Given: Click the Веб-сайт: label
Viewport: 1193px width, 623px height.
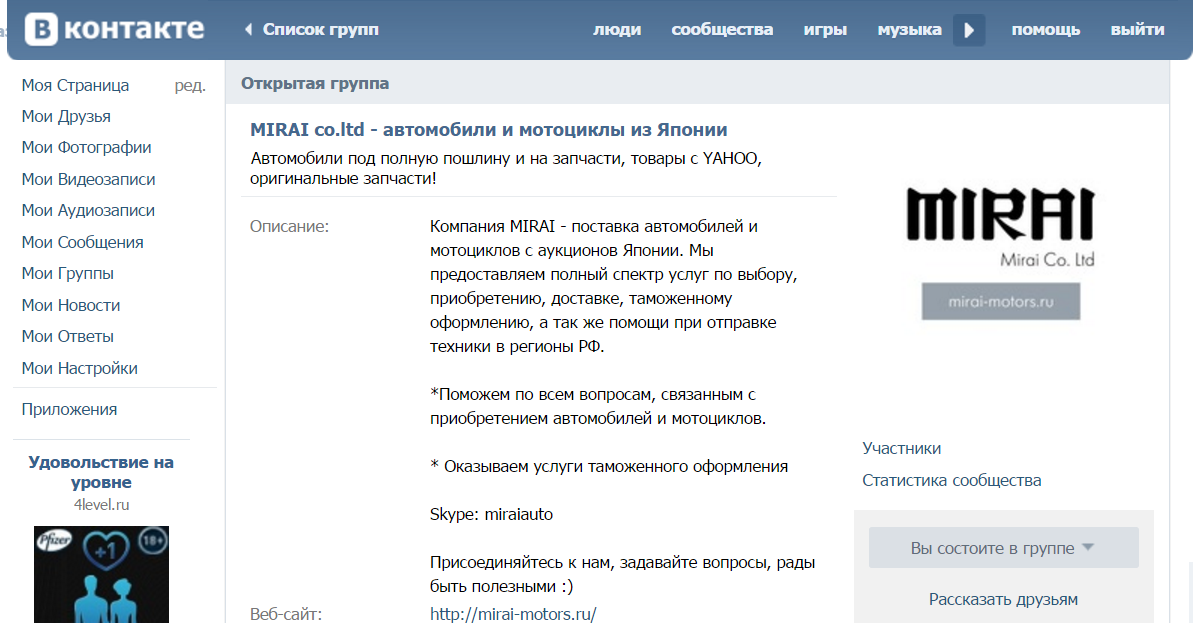Looking at the screenshot, I should click(x=286, y=614).
